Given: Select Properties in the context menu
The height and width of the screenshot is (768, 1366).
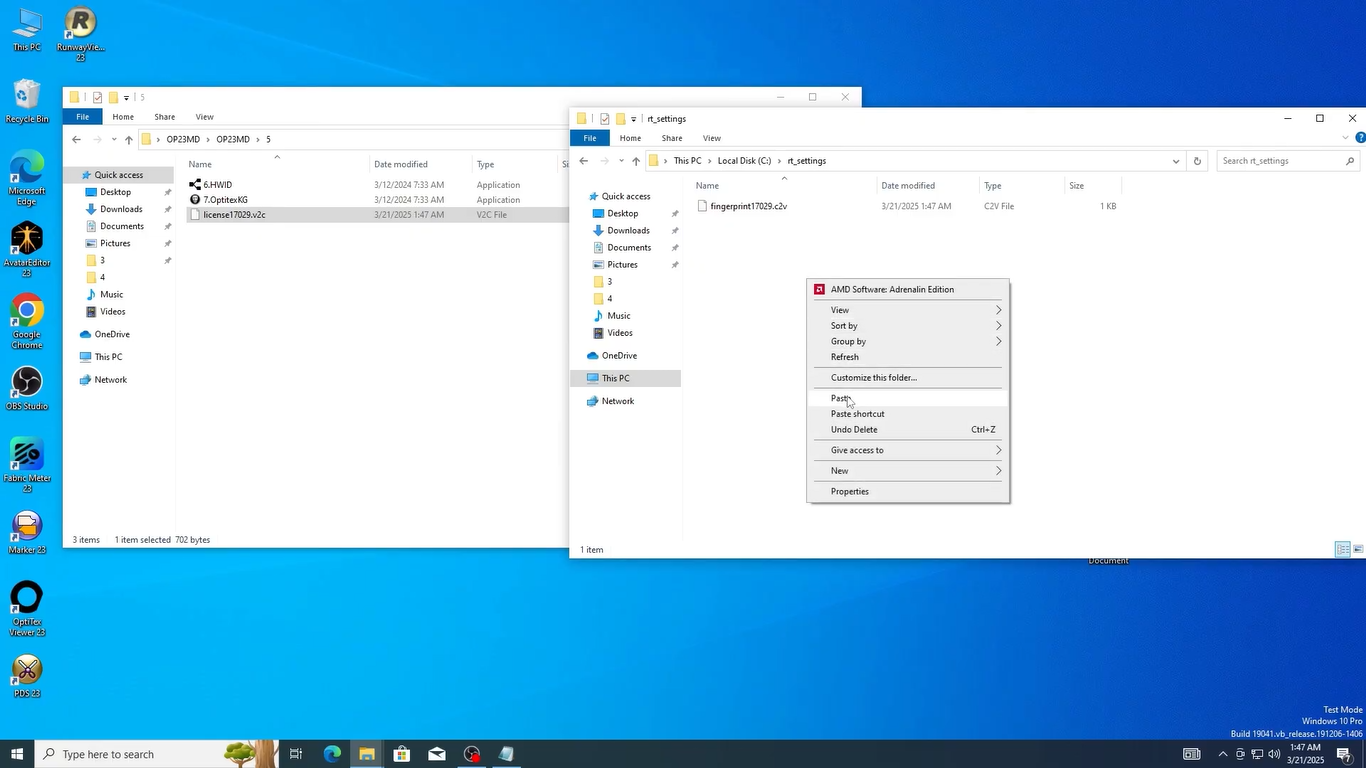Looking at the screenshot, I should pyautogui.click(x=850, y=492).
